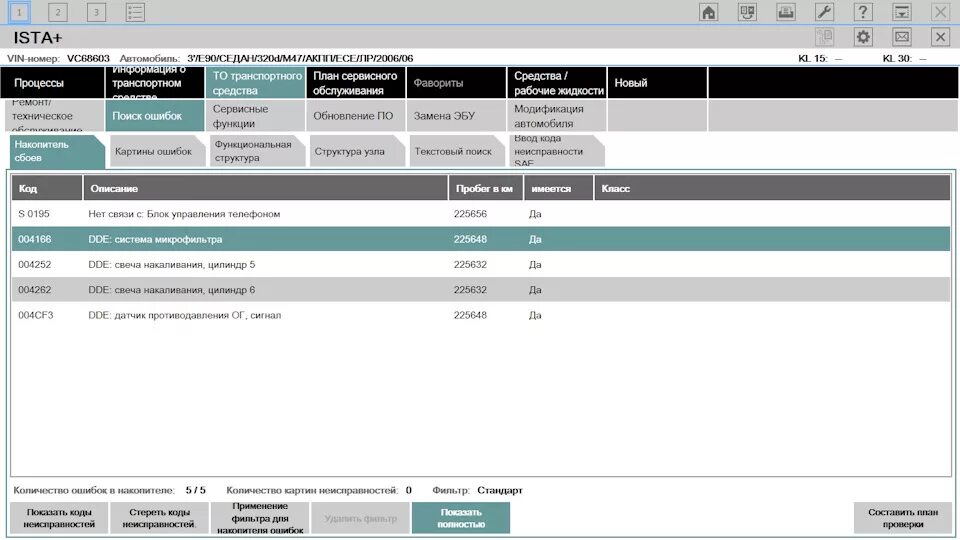The height and width of the screenshot is (540, 960).
Task: Select fault row 004262 цилиндр 6
Action: pos(481,290)
